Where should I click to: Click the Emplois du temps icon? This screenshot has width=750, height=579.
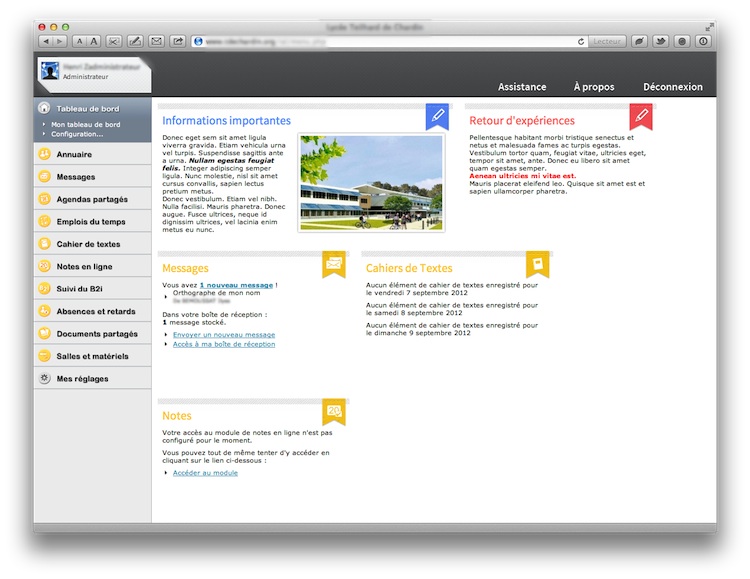click(44, 221)
